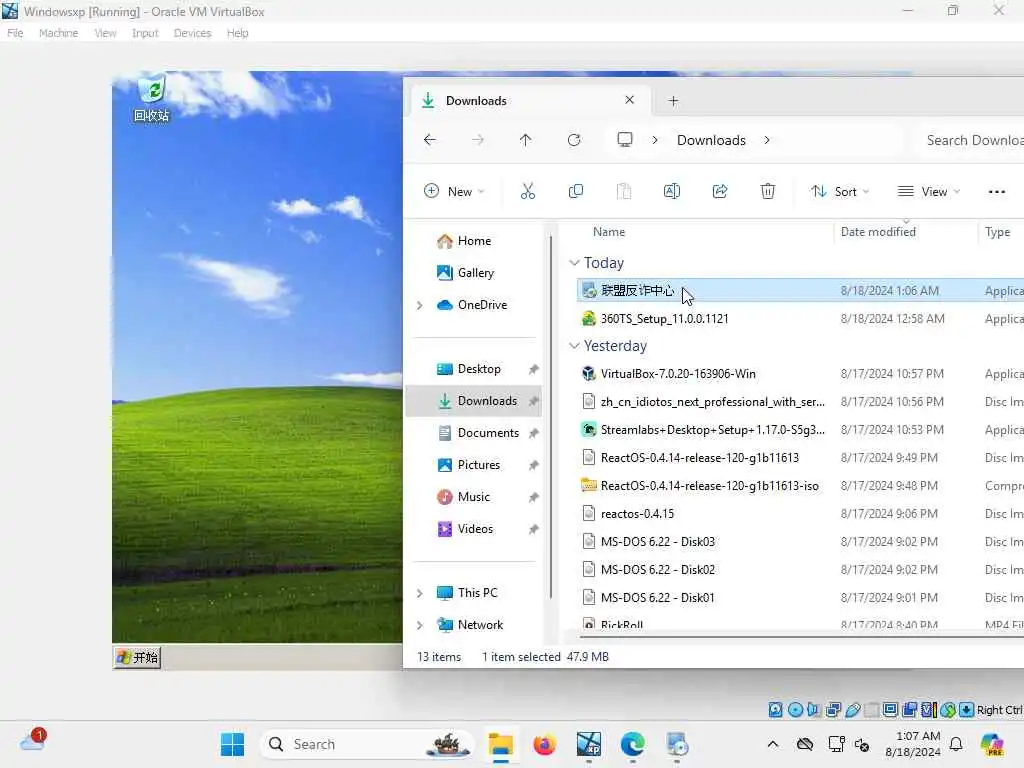Click the VirtualBox XP taskbar icon

[588, 744]
